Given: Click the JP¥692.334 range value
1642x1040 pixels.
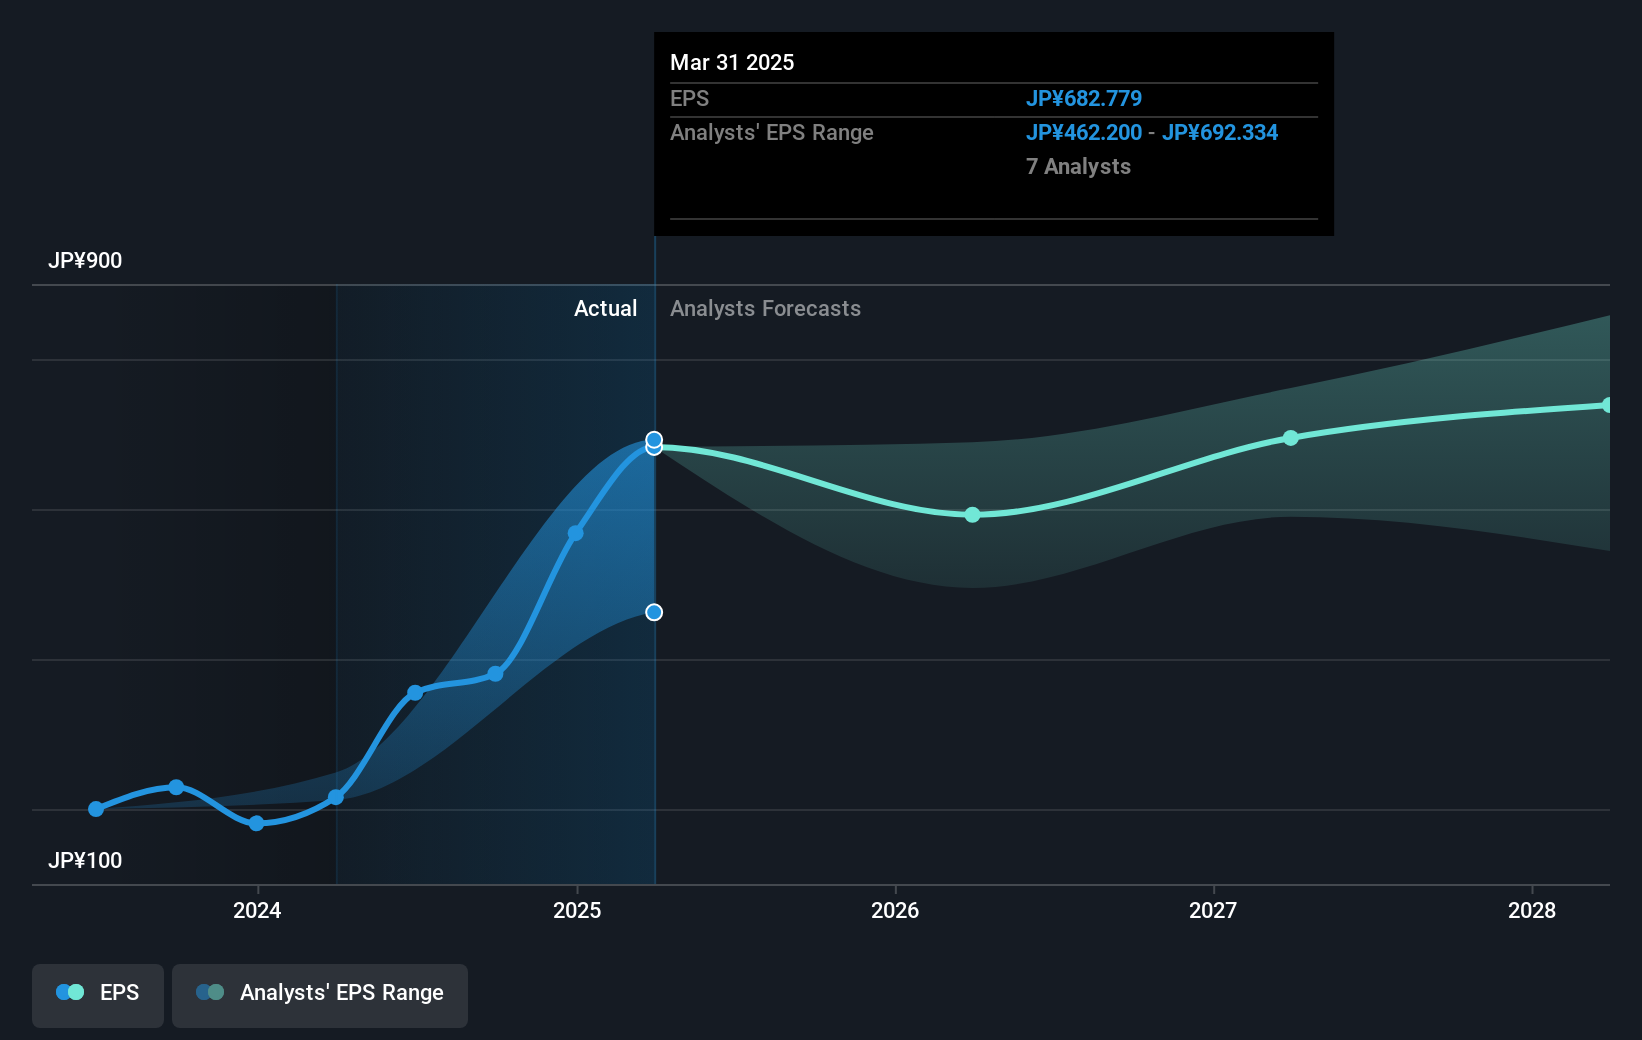Looking at the screenshot, I should click(1220, 132).
